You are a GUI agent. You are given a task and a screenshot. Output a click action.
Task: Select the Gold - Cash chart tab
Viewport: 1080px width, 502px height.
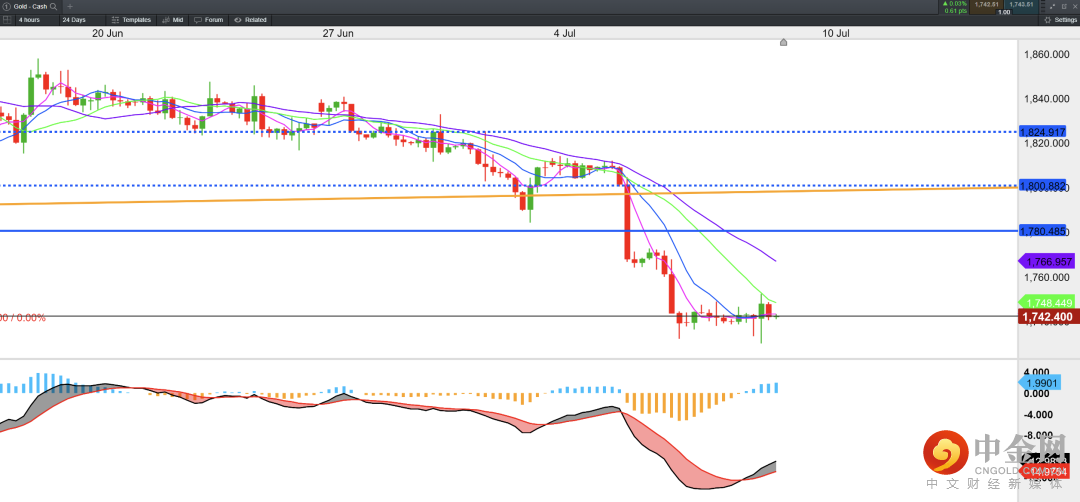pos(30,6)
